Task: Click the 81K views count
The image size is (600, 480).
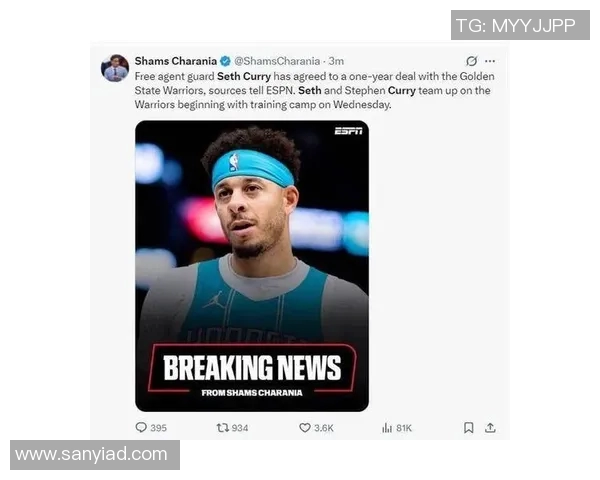Action: (404, 428)
